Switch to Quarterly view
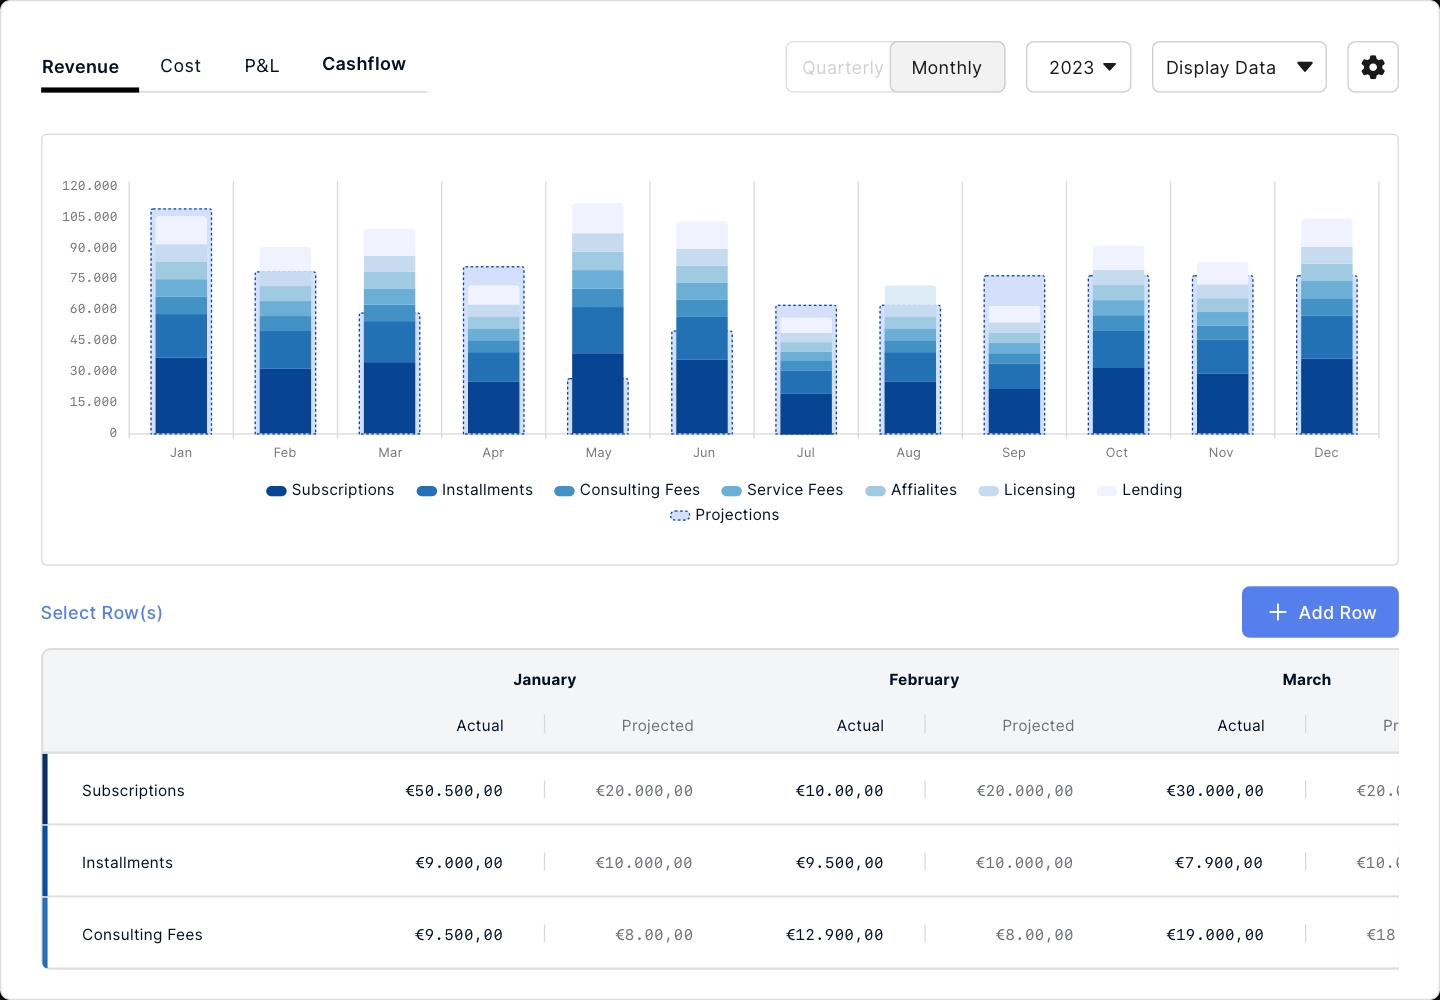Viewport: 1440px width, 1000px height. click(x=841, y=67)
